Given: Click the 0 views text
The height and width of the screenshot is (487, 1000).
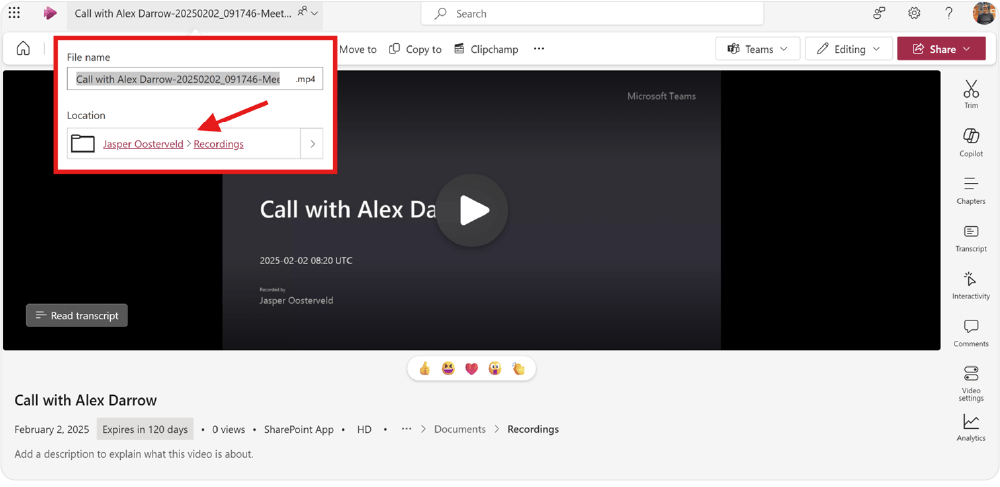Looking at the screenshot, I should [228, 429].
